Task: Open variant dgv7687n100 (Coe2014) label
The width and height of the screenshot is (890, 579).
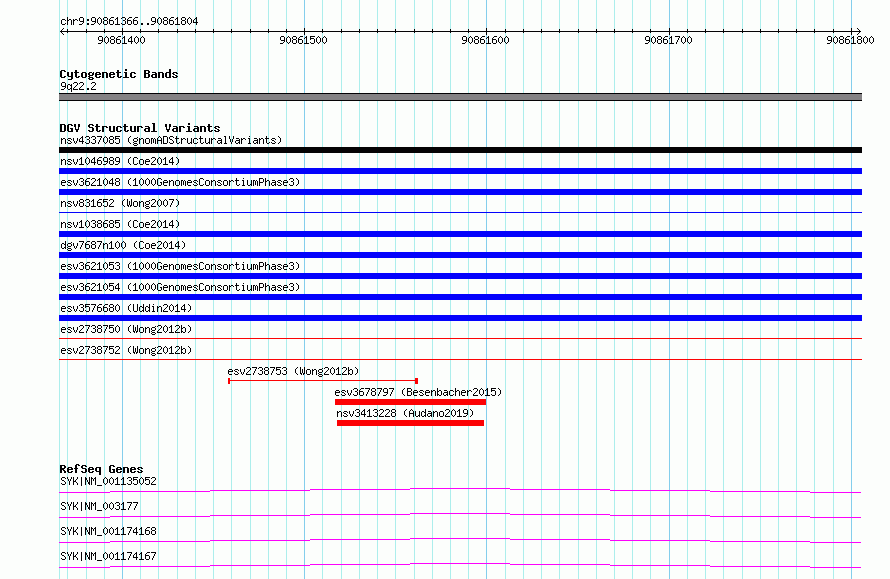Action: click(123, 245)
